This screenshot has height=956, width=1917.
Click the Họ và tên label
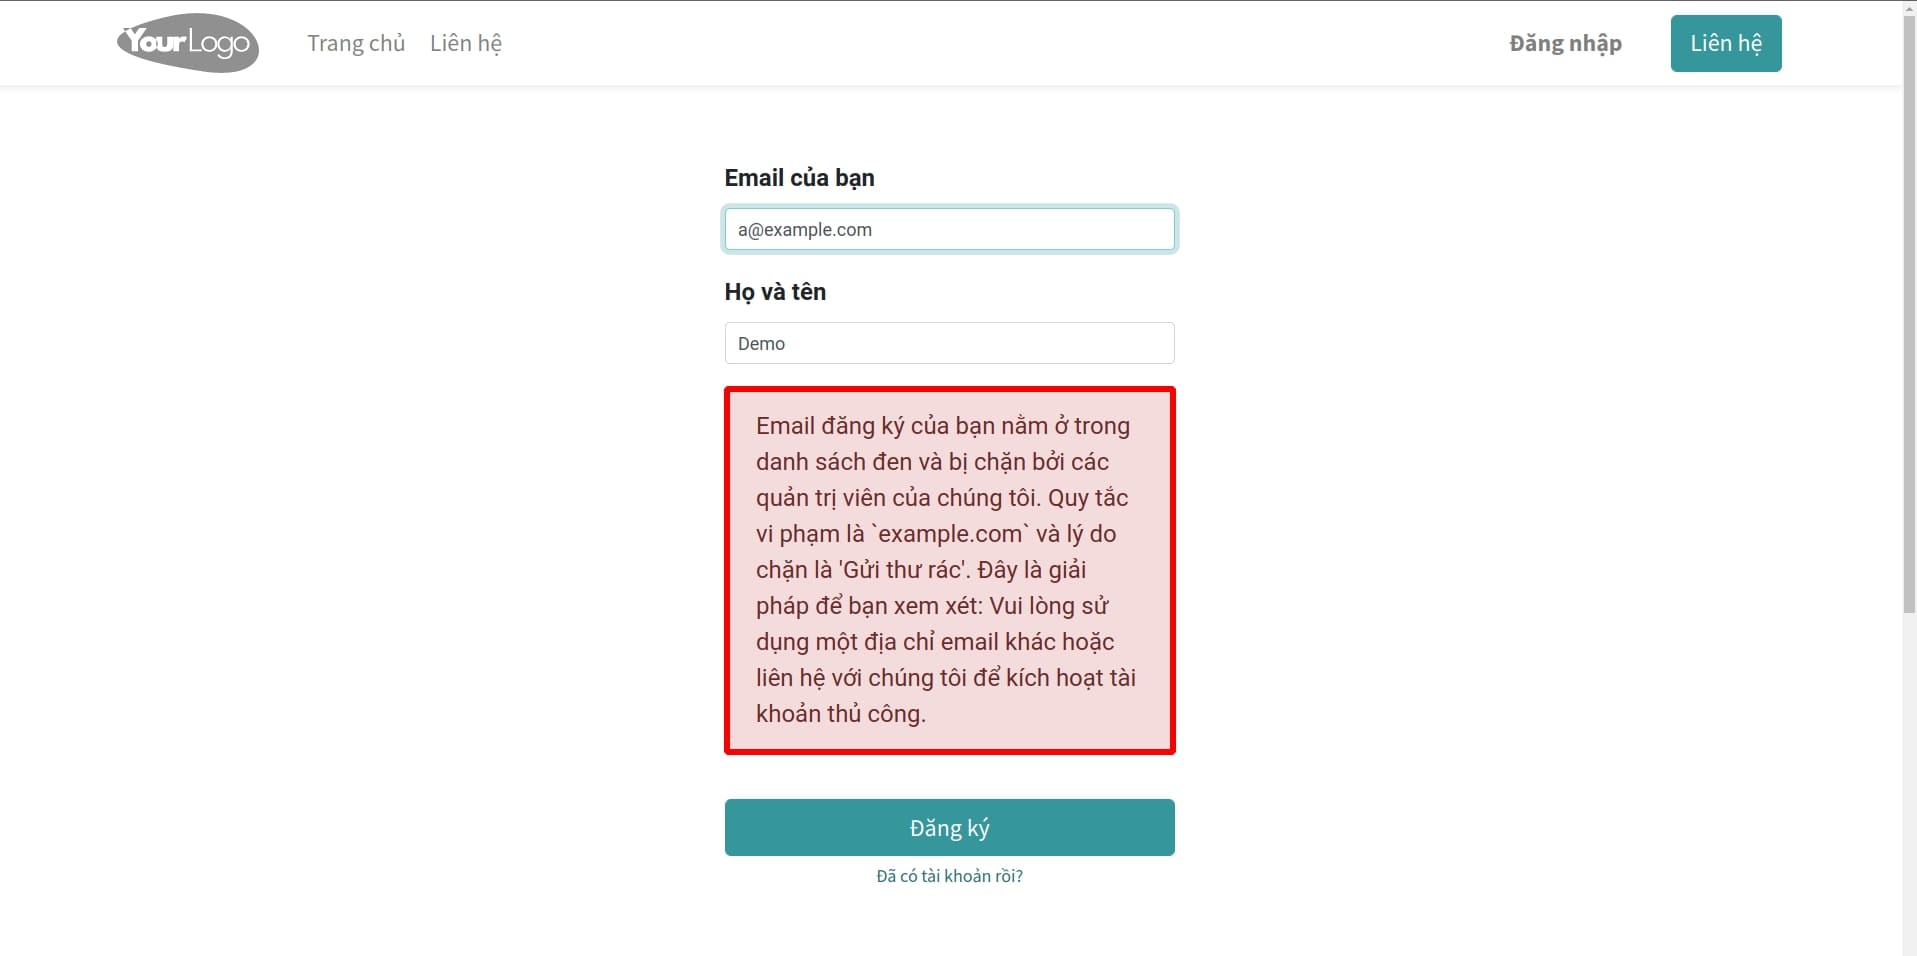coord(775,292)
